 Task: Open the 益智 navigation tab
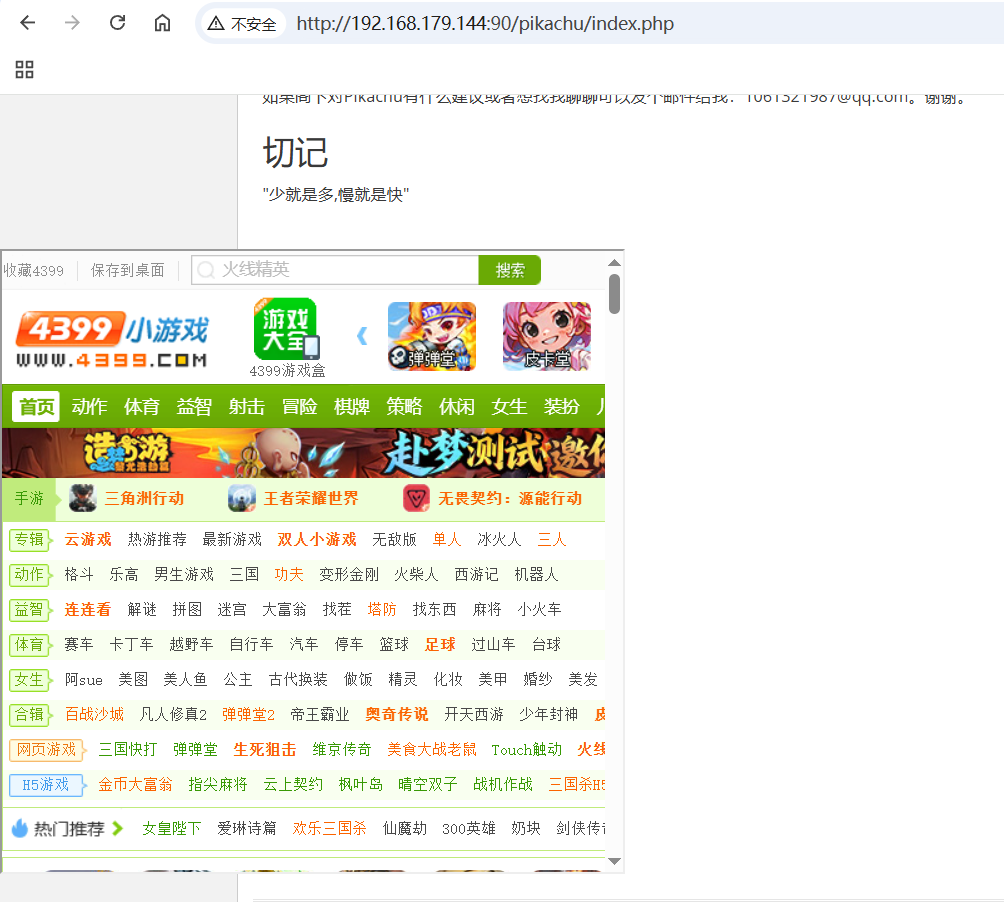pos(194,407)
